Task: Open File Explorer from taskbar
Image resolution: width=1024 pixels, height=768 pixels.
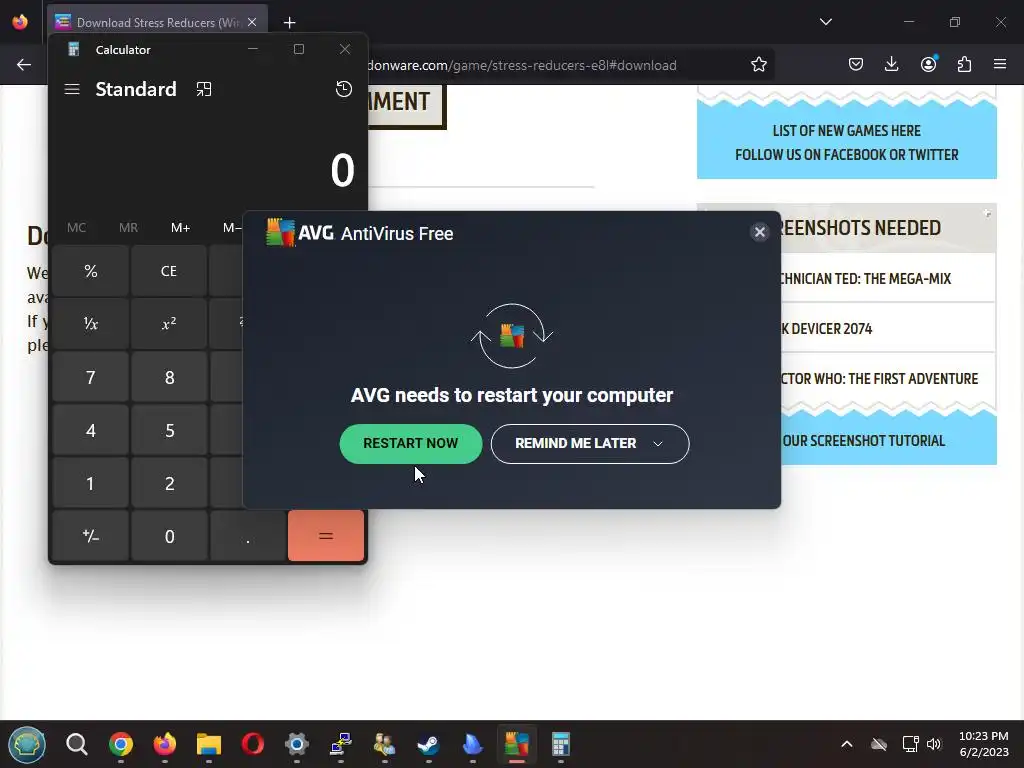Action: [x=209, y=744]
